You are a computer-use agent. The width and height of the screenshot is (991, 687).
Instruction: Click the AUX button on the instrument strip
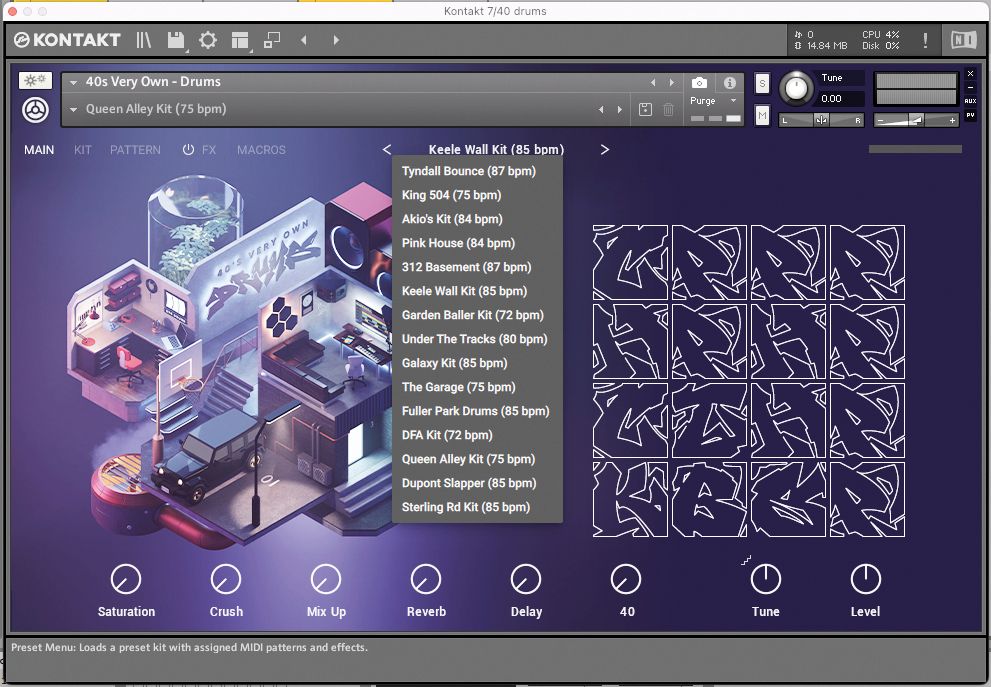[970, 100]
